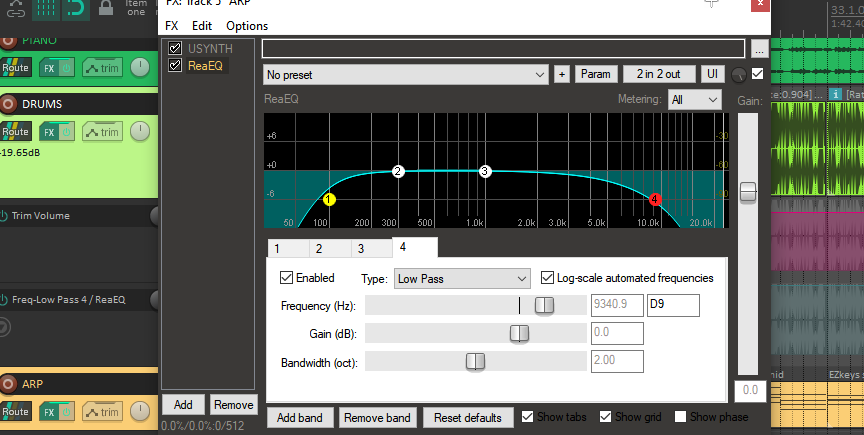Image resolution: width=864 pixels, height=435 pixels.
Task: Click the UI button
Action: pos(712,74)
